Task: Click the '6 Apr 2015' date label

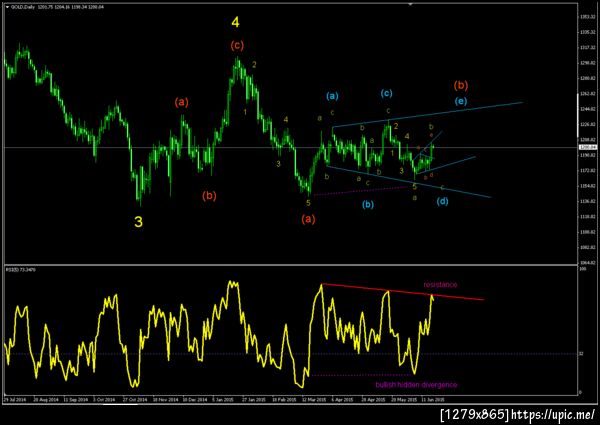Action: click(342, 399)
